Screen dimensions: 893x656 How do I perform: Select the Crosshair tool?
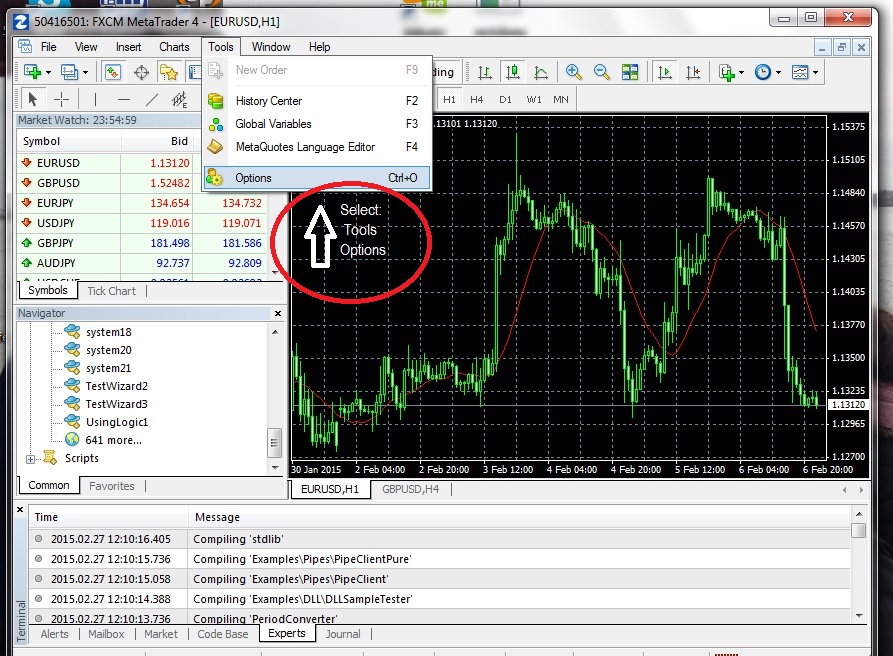[x=61, y=100]
